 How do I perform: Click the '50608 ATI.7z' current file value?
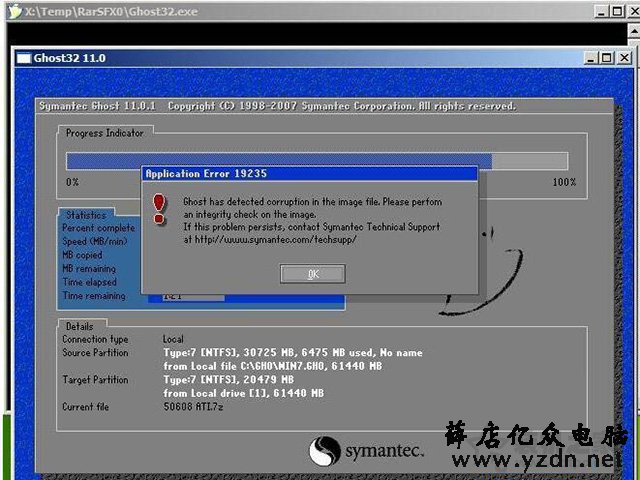pos(193,407)
